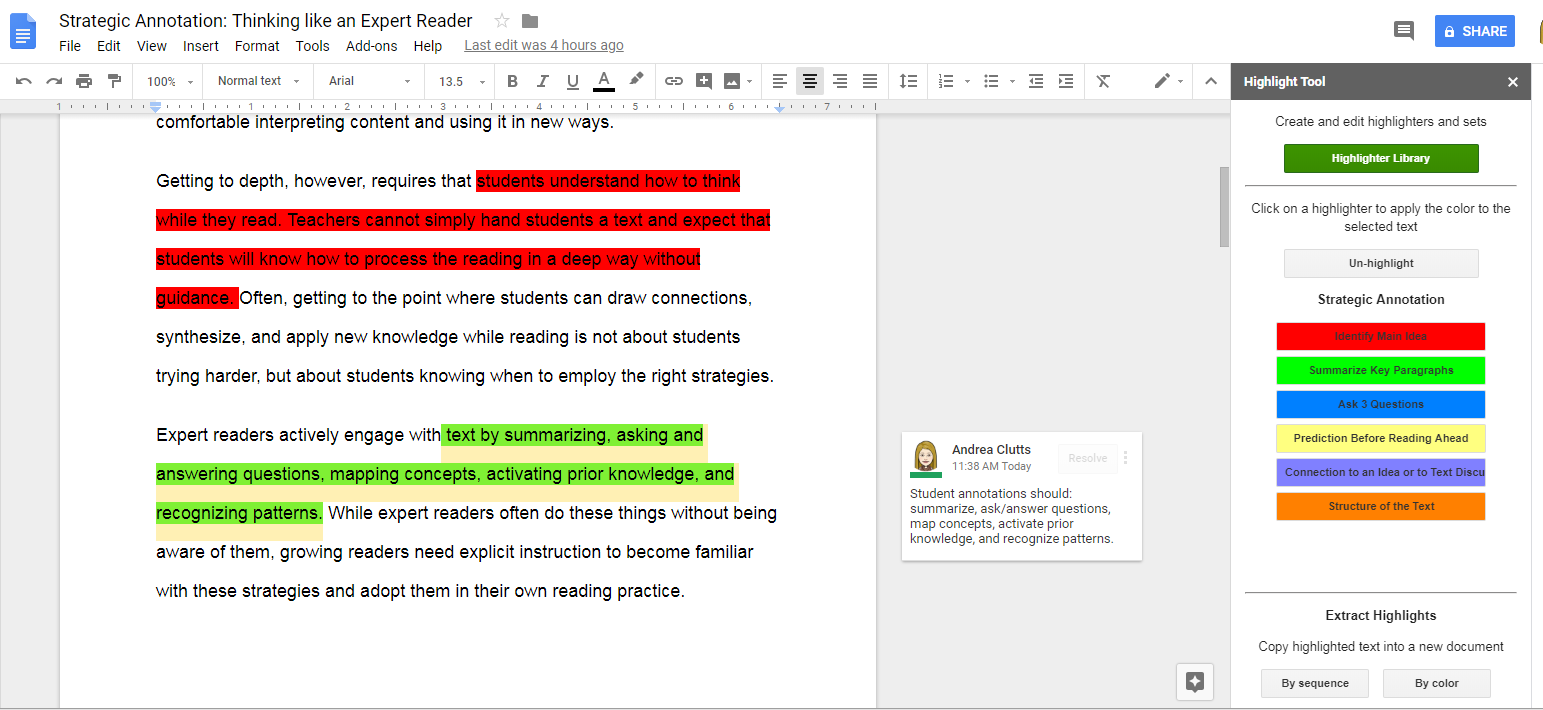Screen dimensions: 1543x710
Task: Insert an image
Action: tap(733, 81)
